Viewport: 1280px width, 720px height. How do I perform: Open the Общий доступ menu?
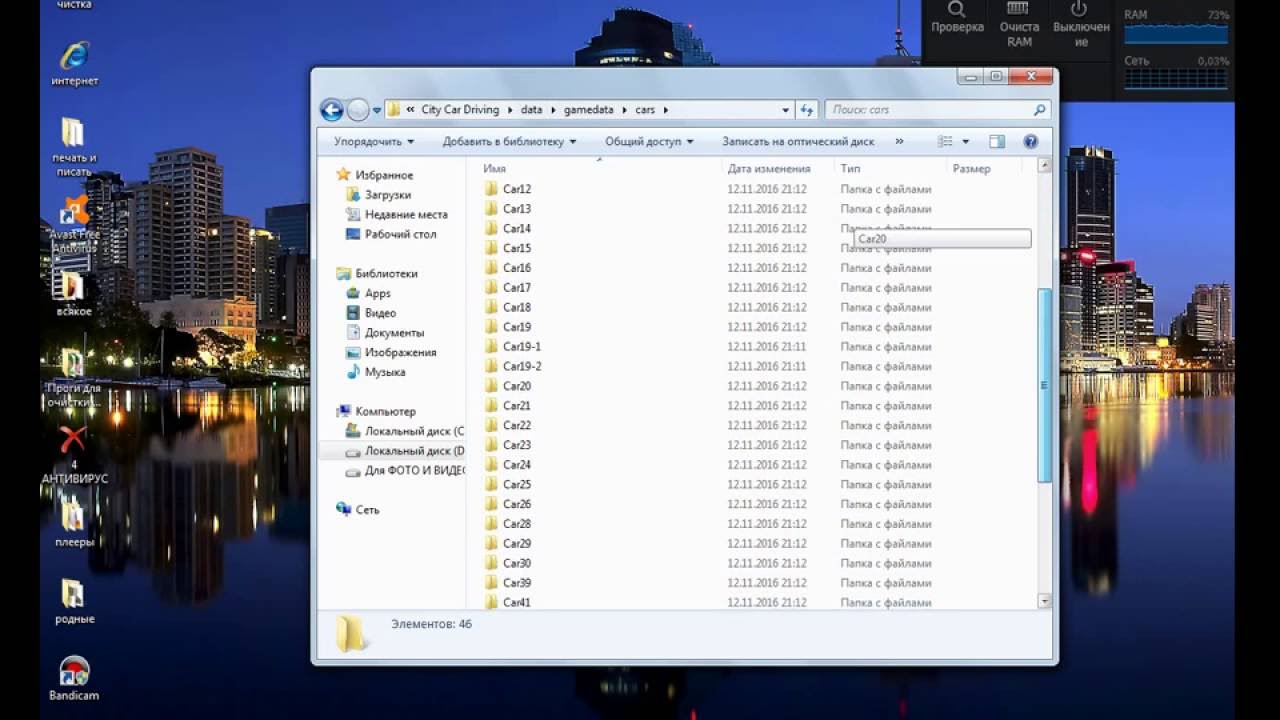(x=649, y=142)
